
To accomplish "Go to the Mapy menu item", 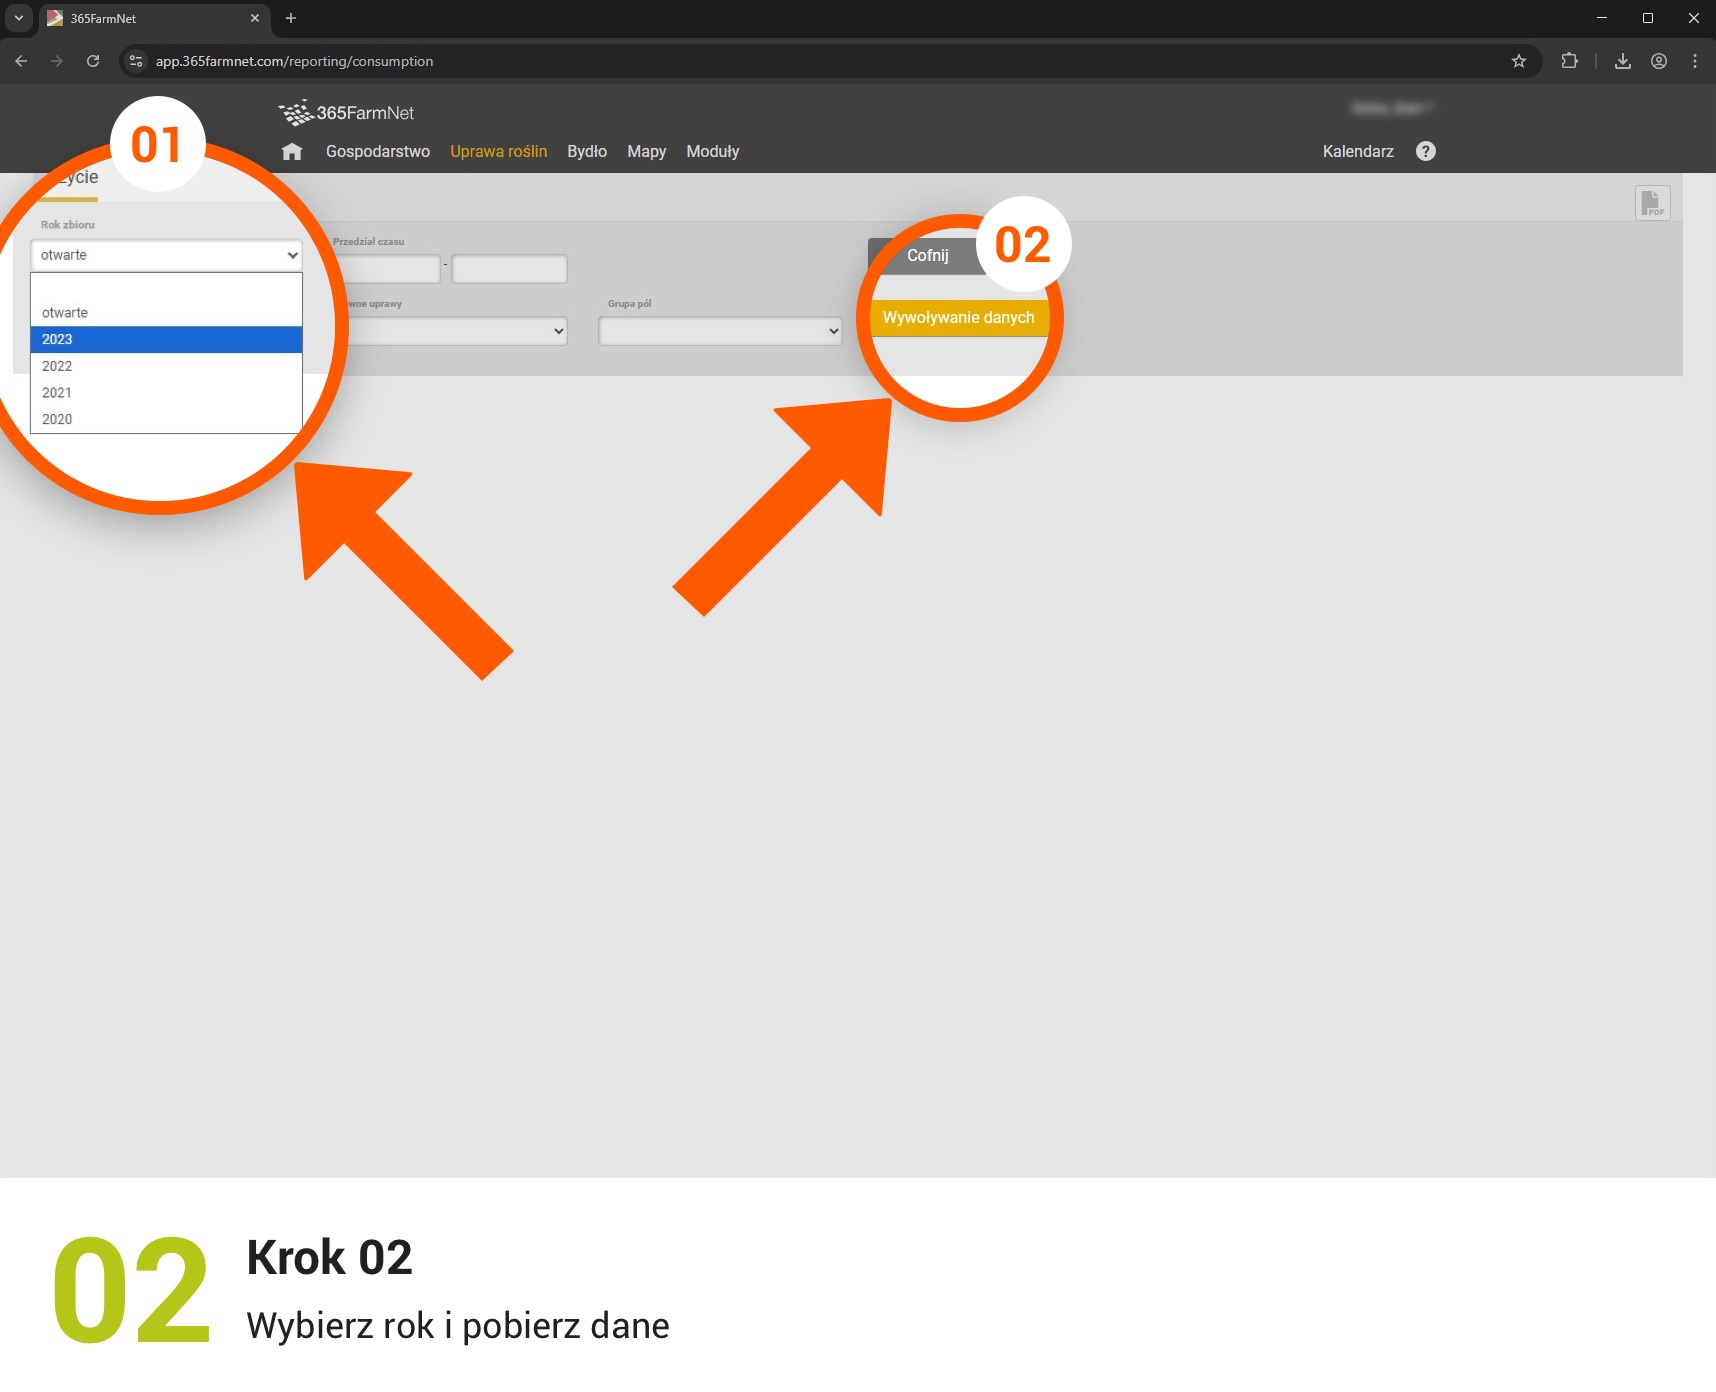I will pyautogui.click(x=646, y=152).
